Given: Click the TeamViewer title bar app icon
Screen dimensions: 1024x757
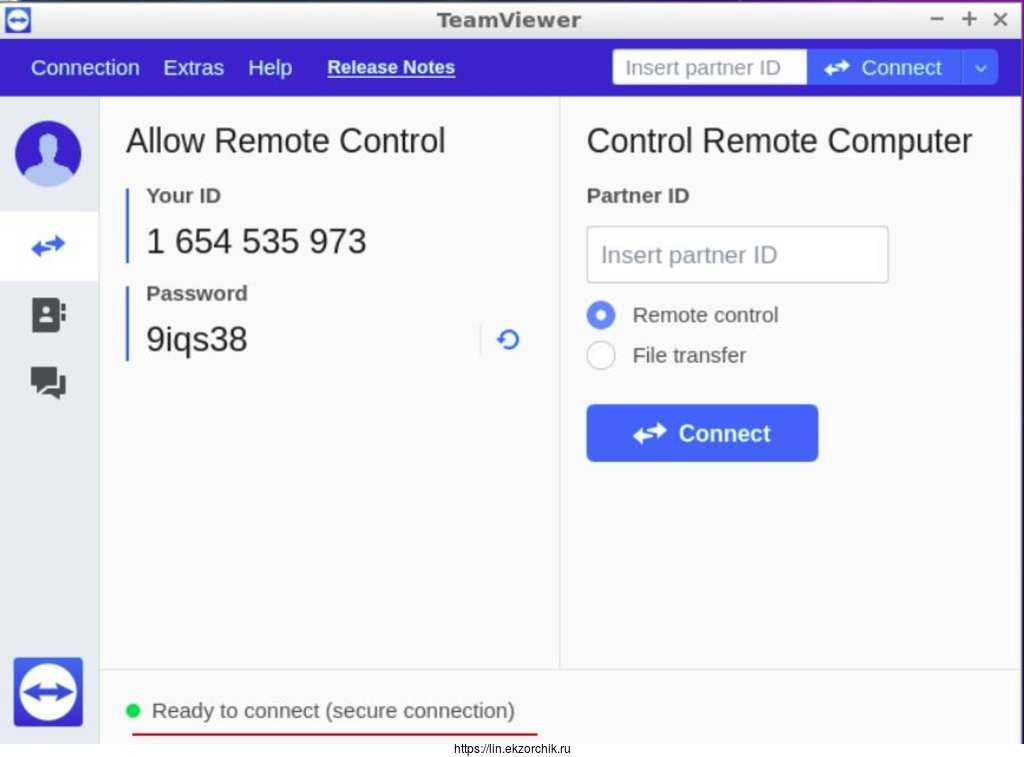Looking at the screenshot, I should [18, 19].
